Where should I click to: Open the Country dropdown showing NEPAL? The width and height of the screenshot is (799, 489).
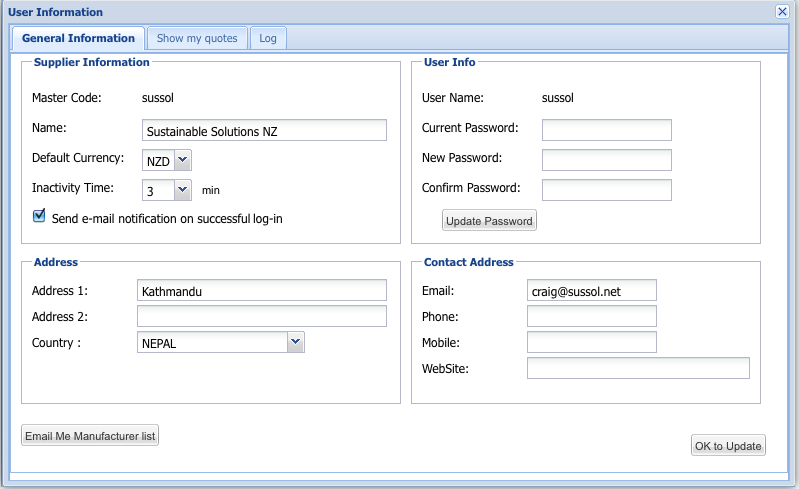[295, 343]
